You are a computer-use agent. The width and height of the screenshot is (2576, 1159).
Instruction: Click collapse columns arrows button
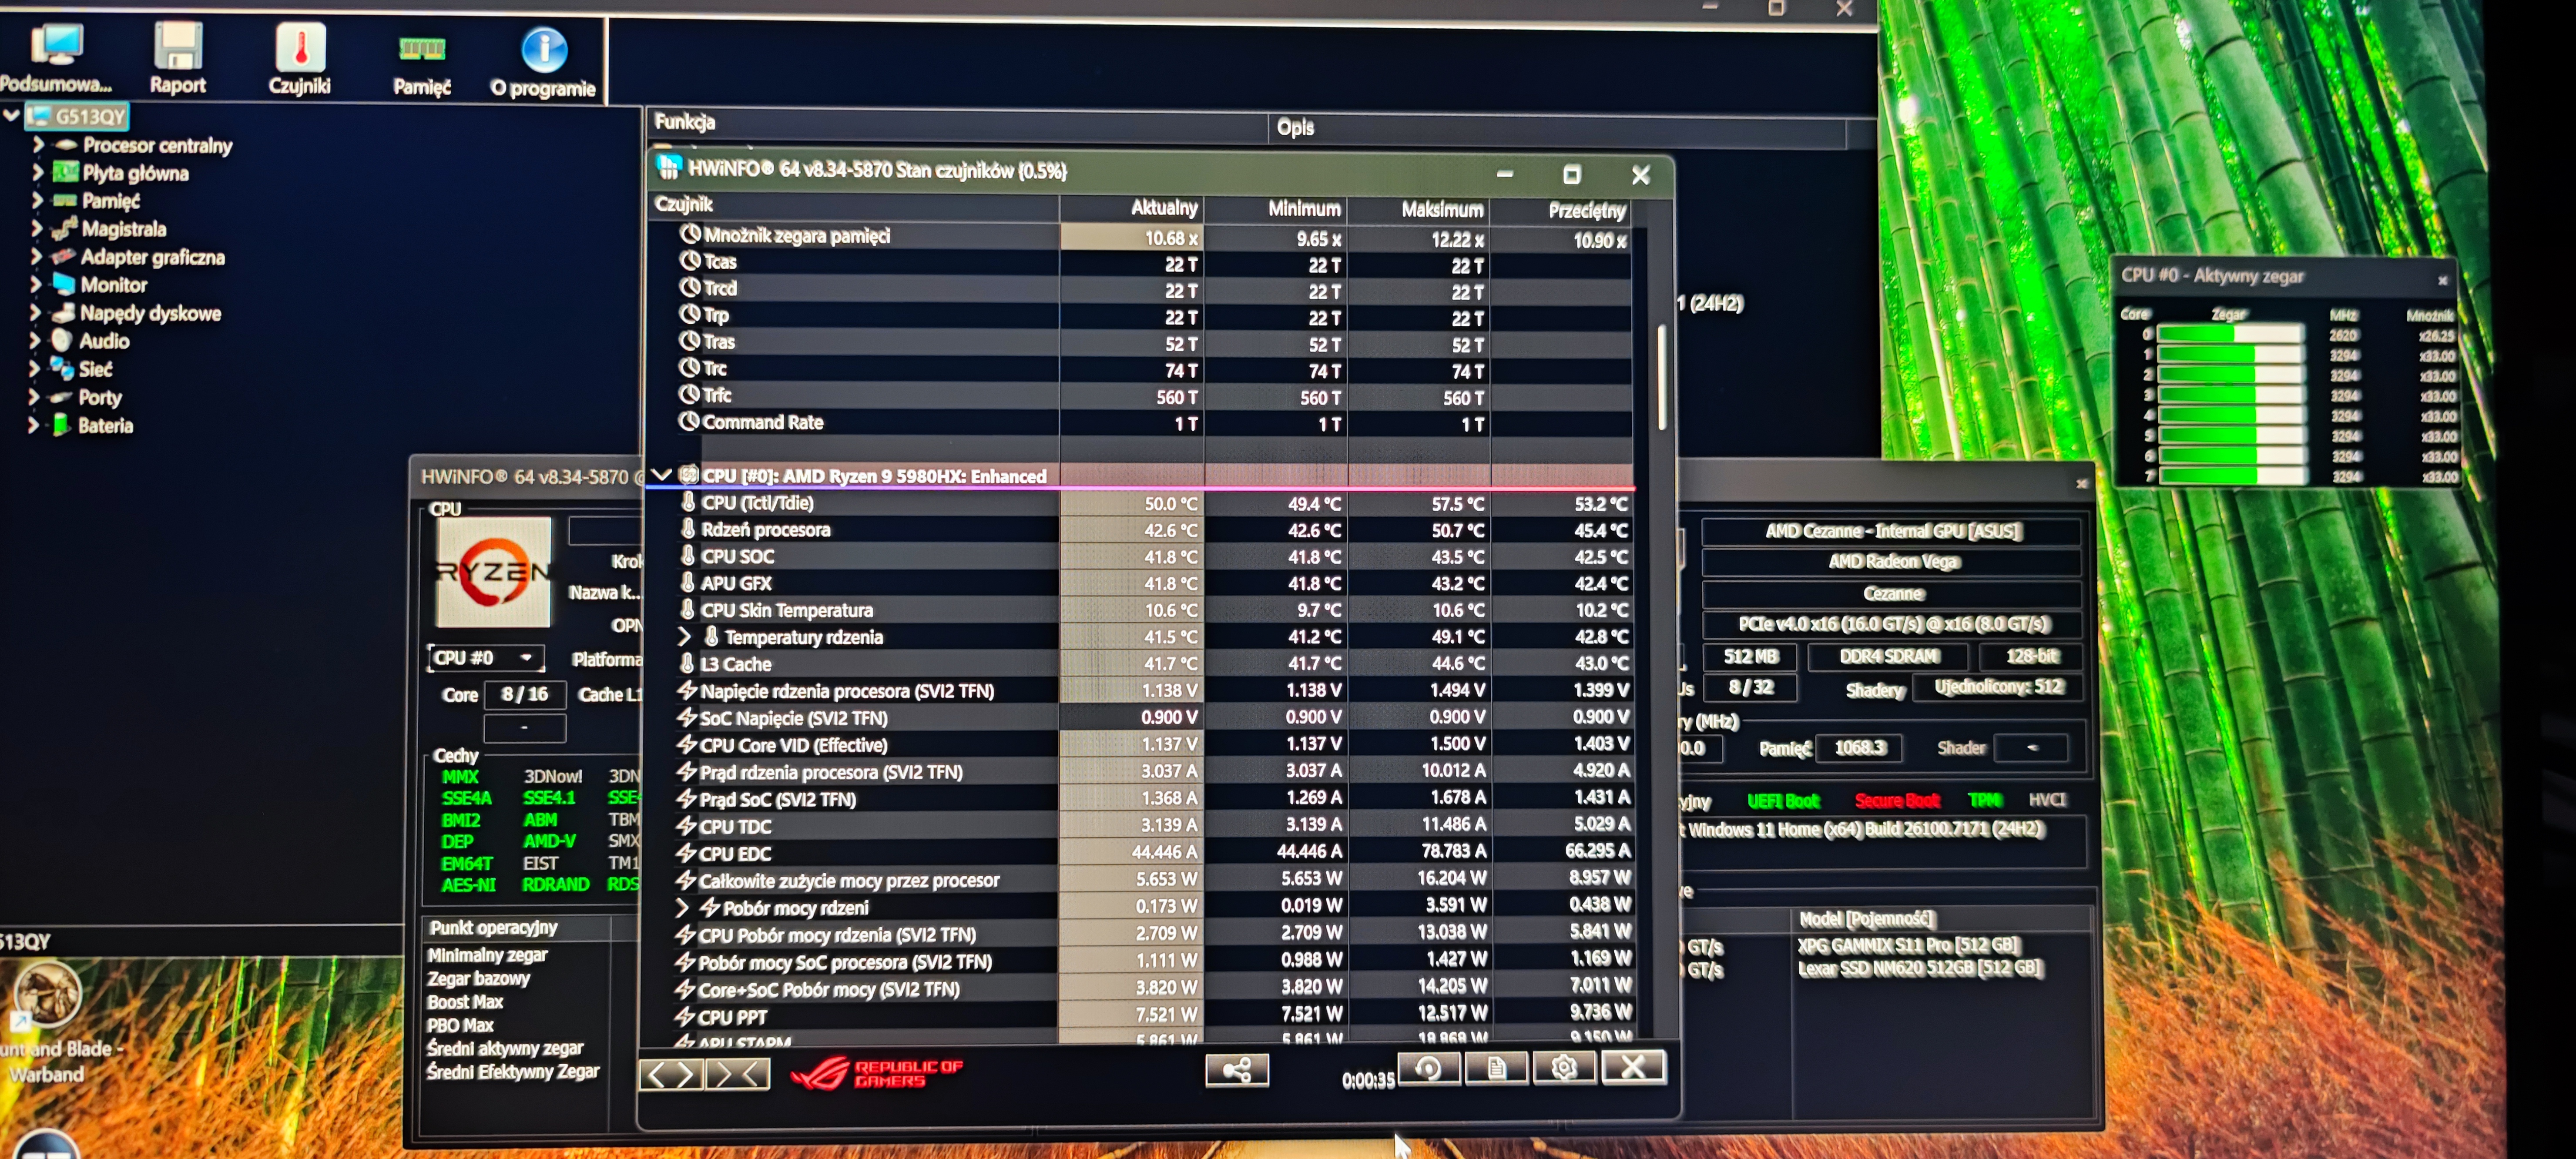pos(738,1075)
